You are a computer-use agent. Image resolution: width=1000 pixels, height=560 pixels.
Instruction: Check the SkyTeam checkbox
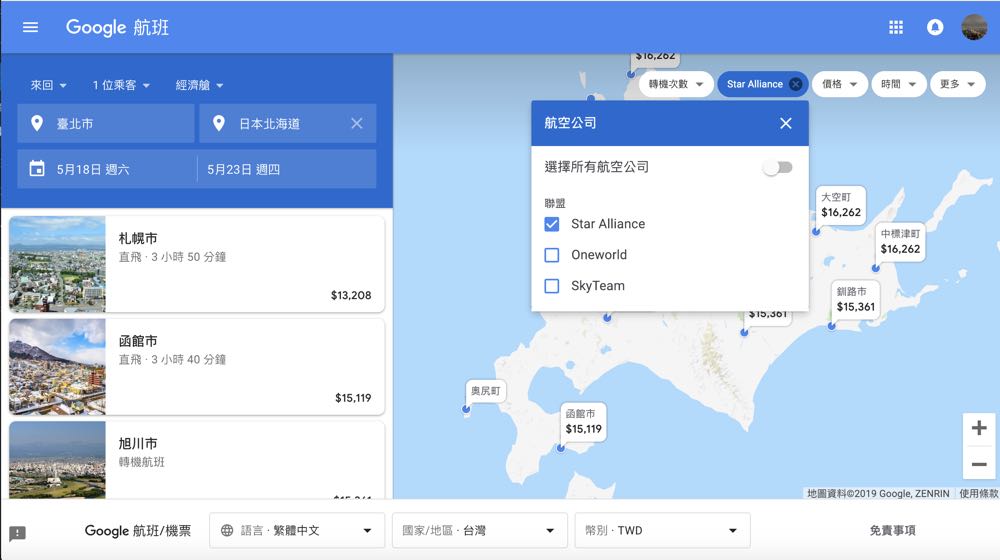[552, 286]
